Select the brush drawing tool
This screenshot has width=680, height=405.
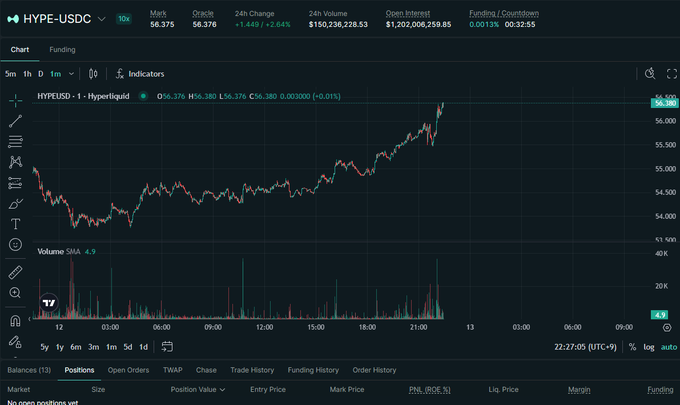[x=15, y=203]
